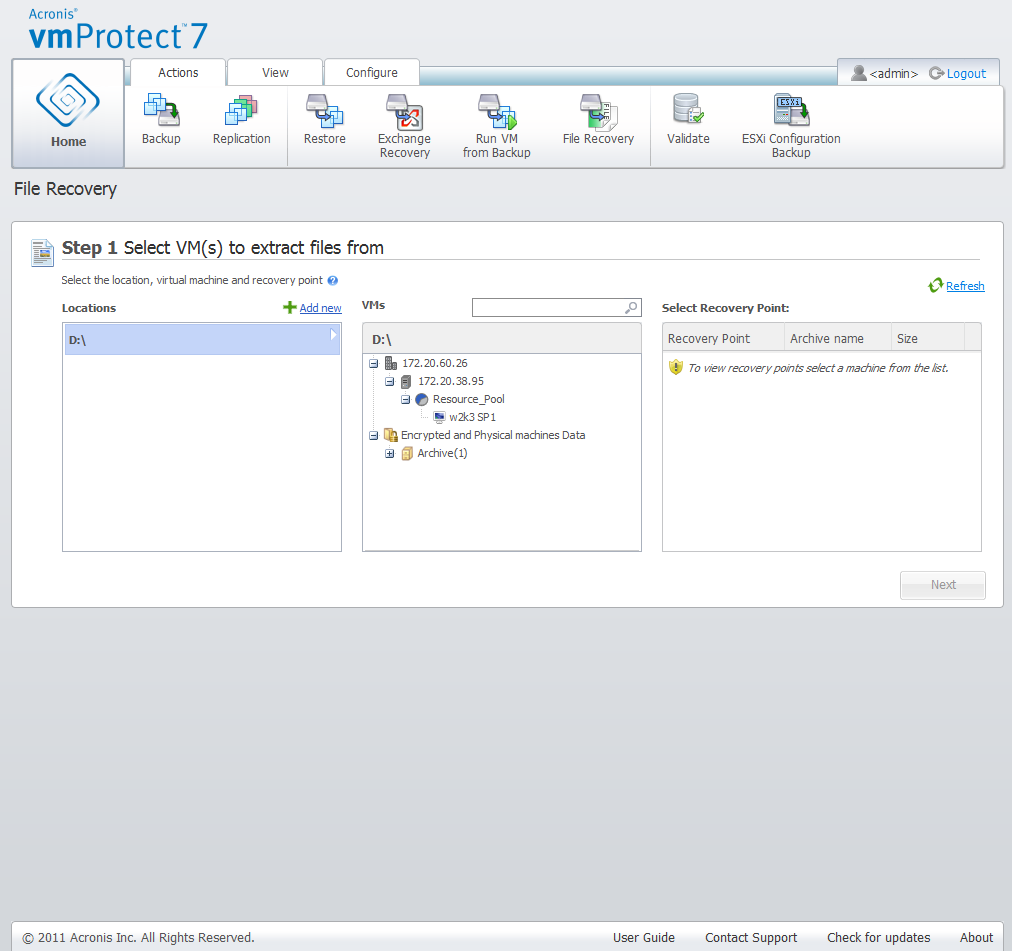Click the Step 1 document icon

click(x=43, y=252)
